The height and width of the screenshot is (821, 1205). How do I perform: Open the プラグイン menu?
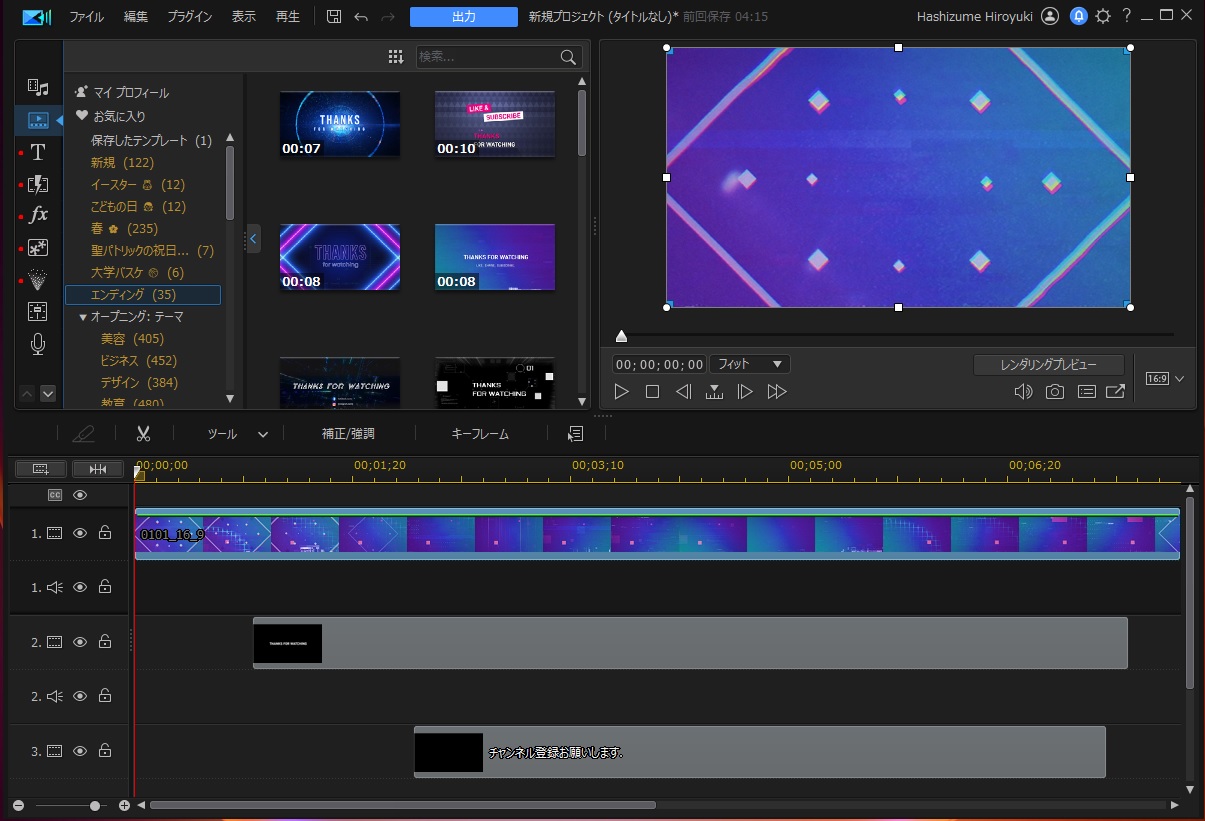click(x=189, y=17)
